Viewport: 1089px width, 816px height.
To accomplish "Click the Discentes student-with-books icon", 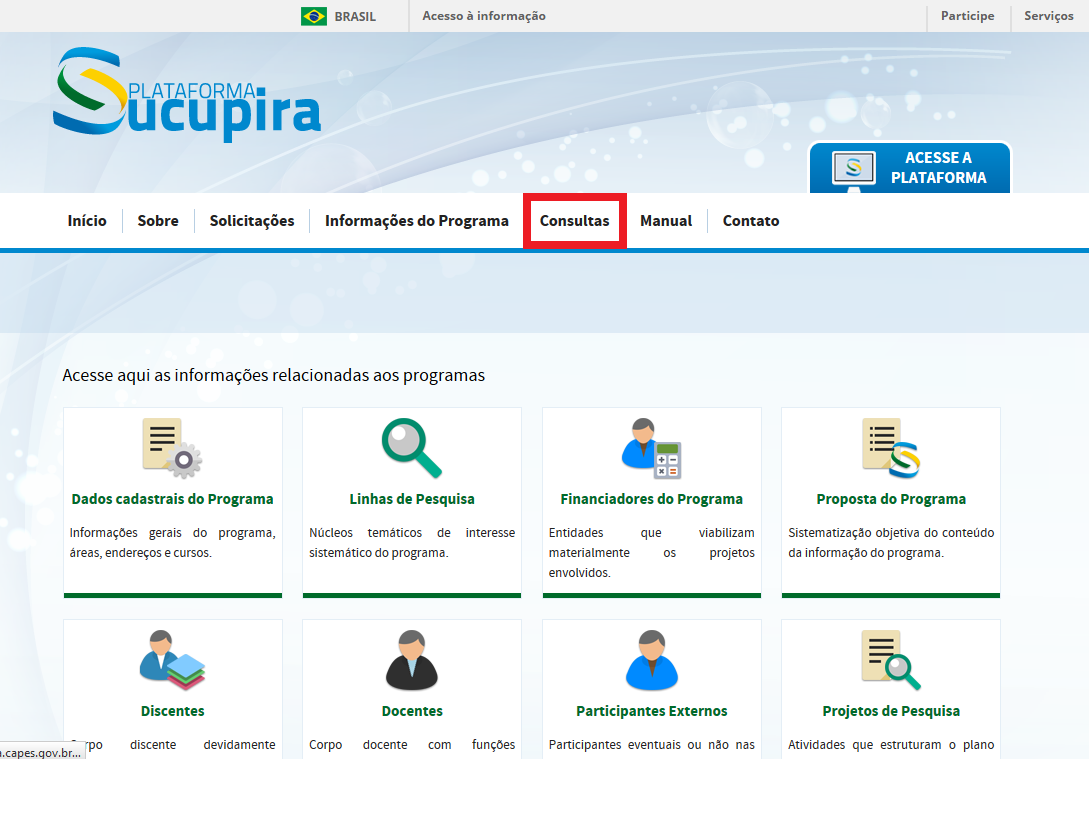I will click(172, 660).
